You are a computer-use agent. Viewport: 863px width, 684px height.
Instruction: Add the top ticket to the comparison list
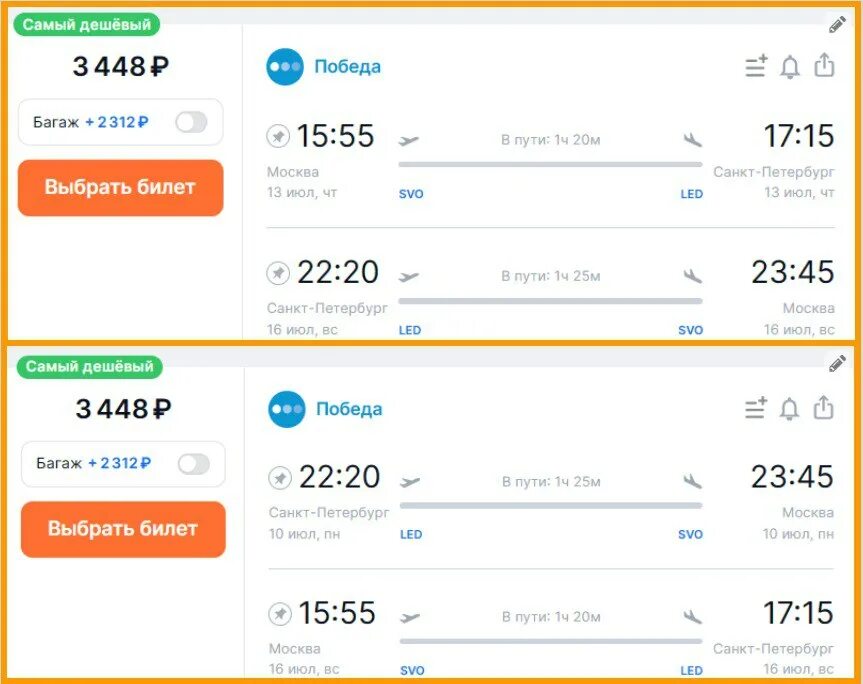(x=756, y=67)
